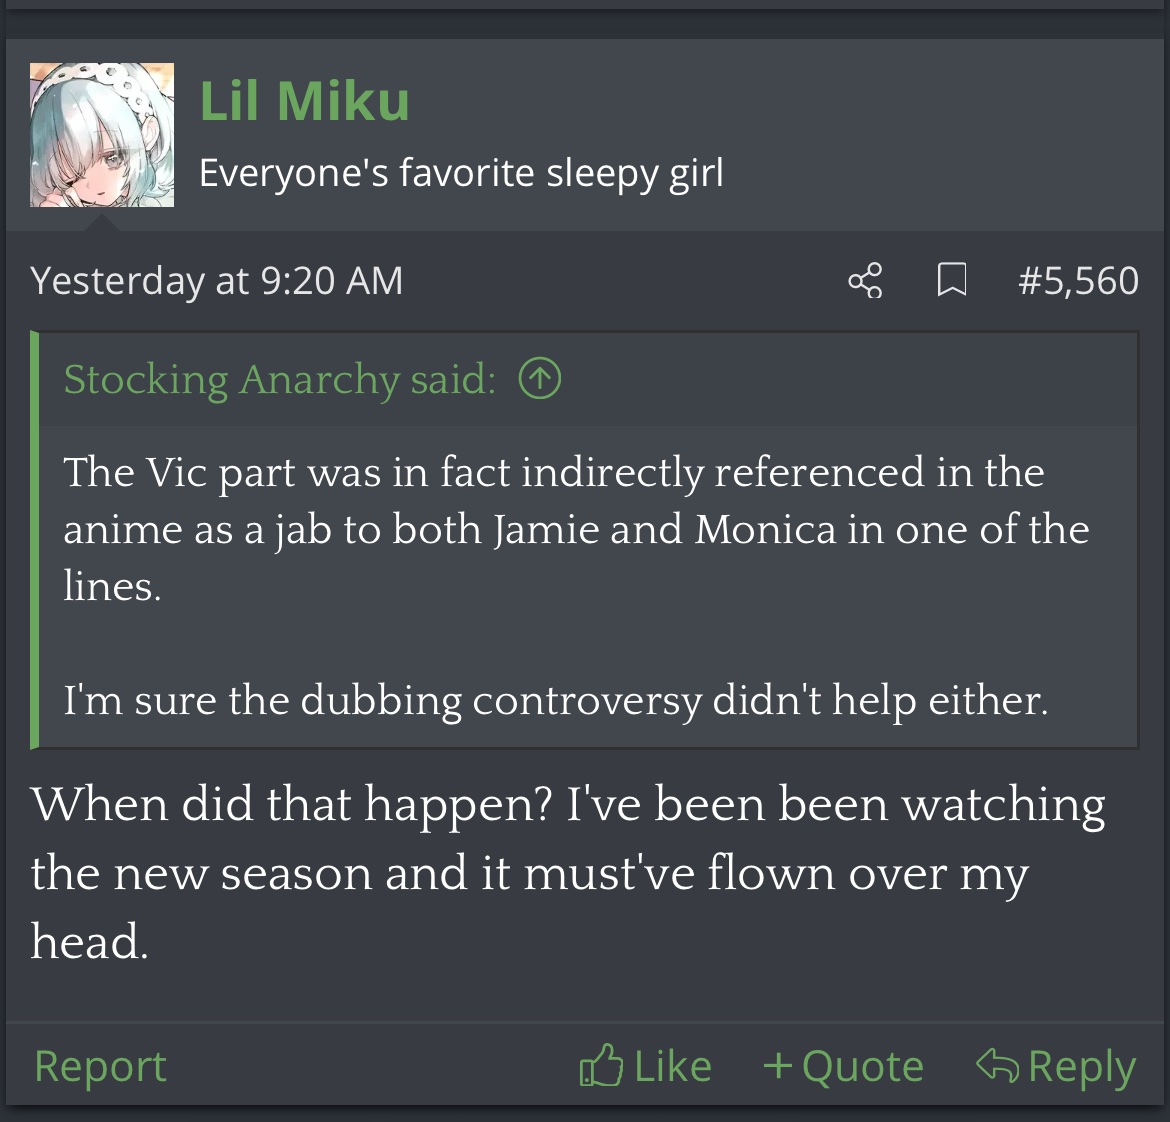Click the 'Stocking Anarchy said:' quote attribution
1170x1122 pixels.
click(280, 379)
